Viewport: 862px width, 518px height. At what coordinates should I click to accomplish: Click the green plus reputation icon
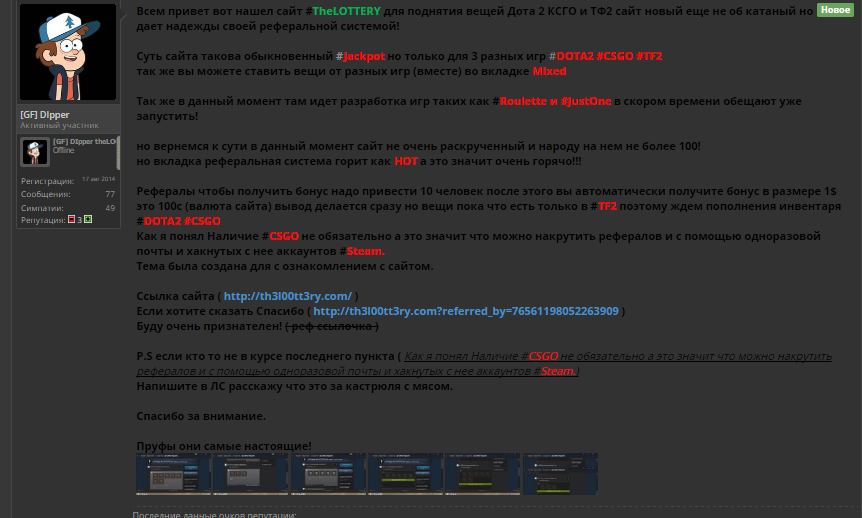click(88, 219)
